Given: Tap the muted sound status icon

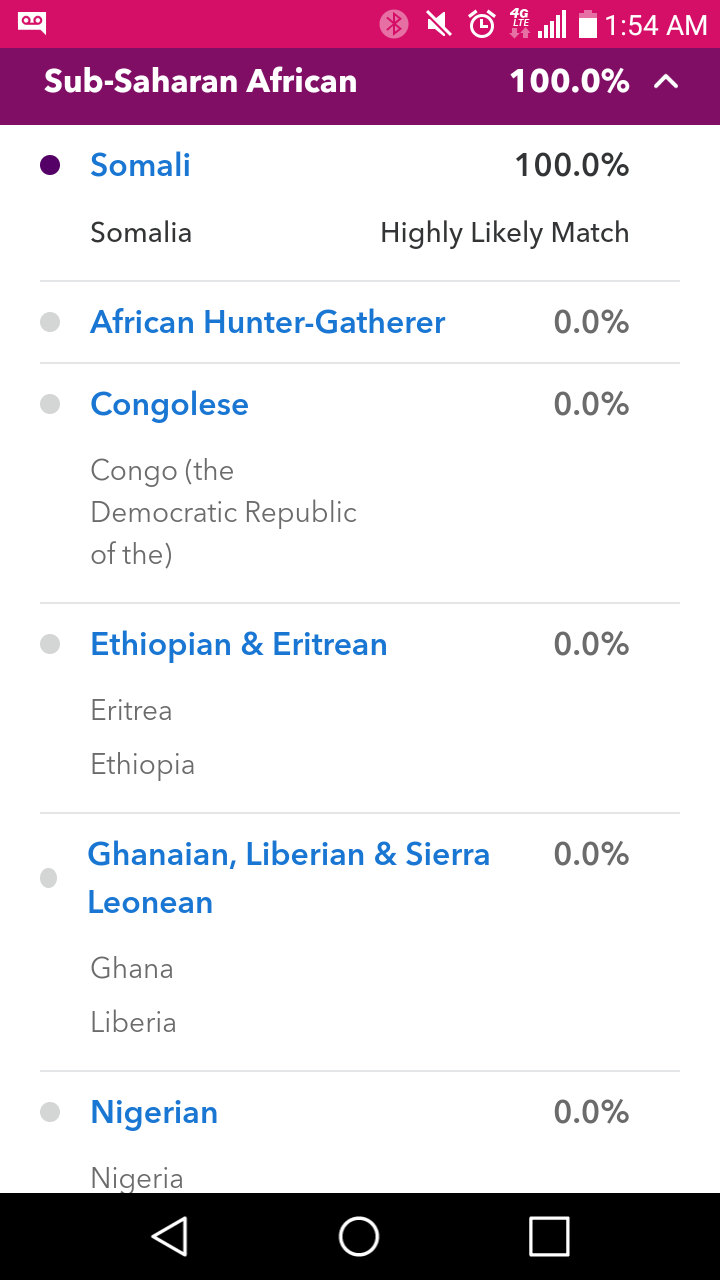Looking at the screenshot, I should (438, 24).
